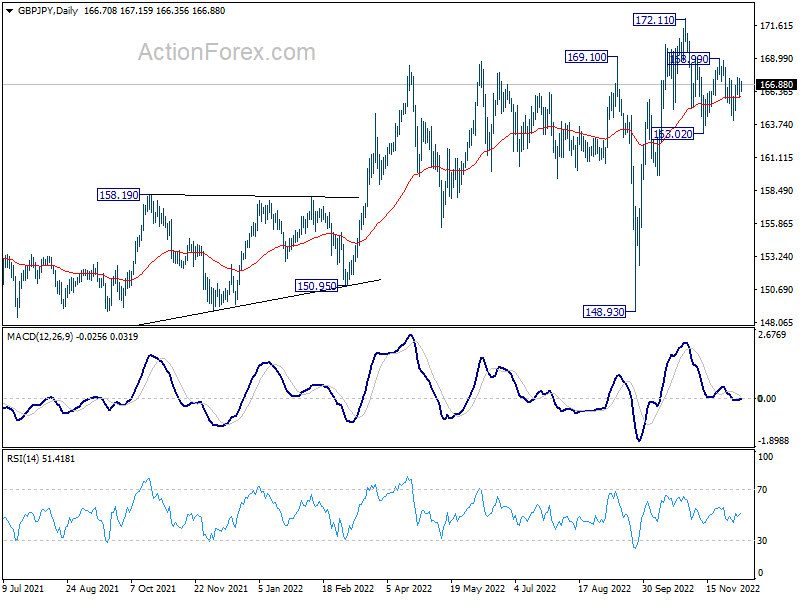Click the MACD axis value -1.8988
The image size is (800, 600).
point(773,440)
